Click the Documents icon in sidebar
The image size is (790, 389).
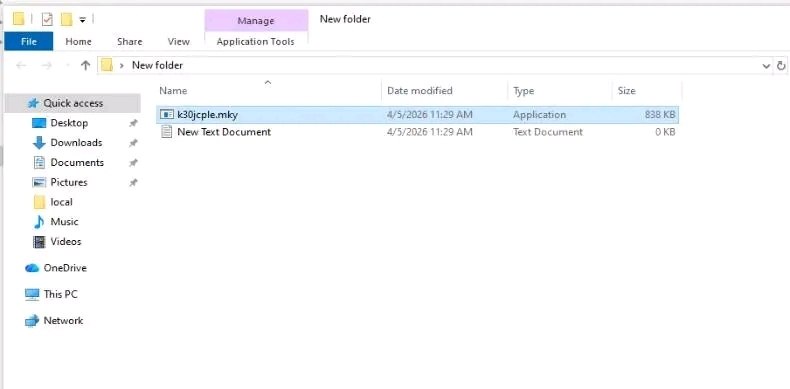(39, 162)
